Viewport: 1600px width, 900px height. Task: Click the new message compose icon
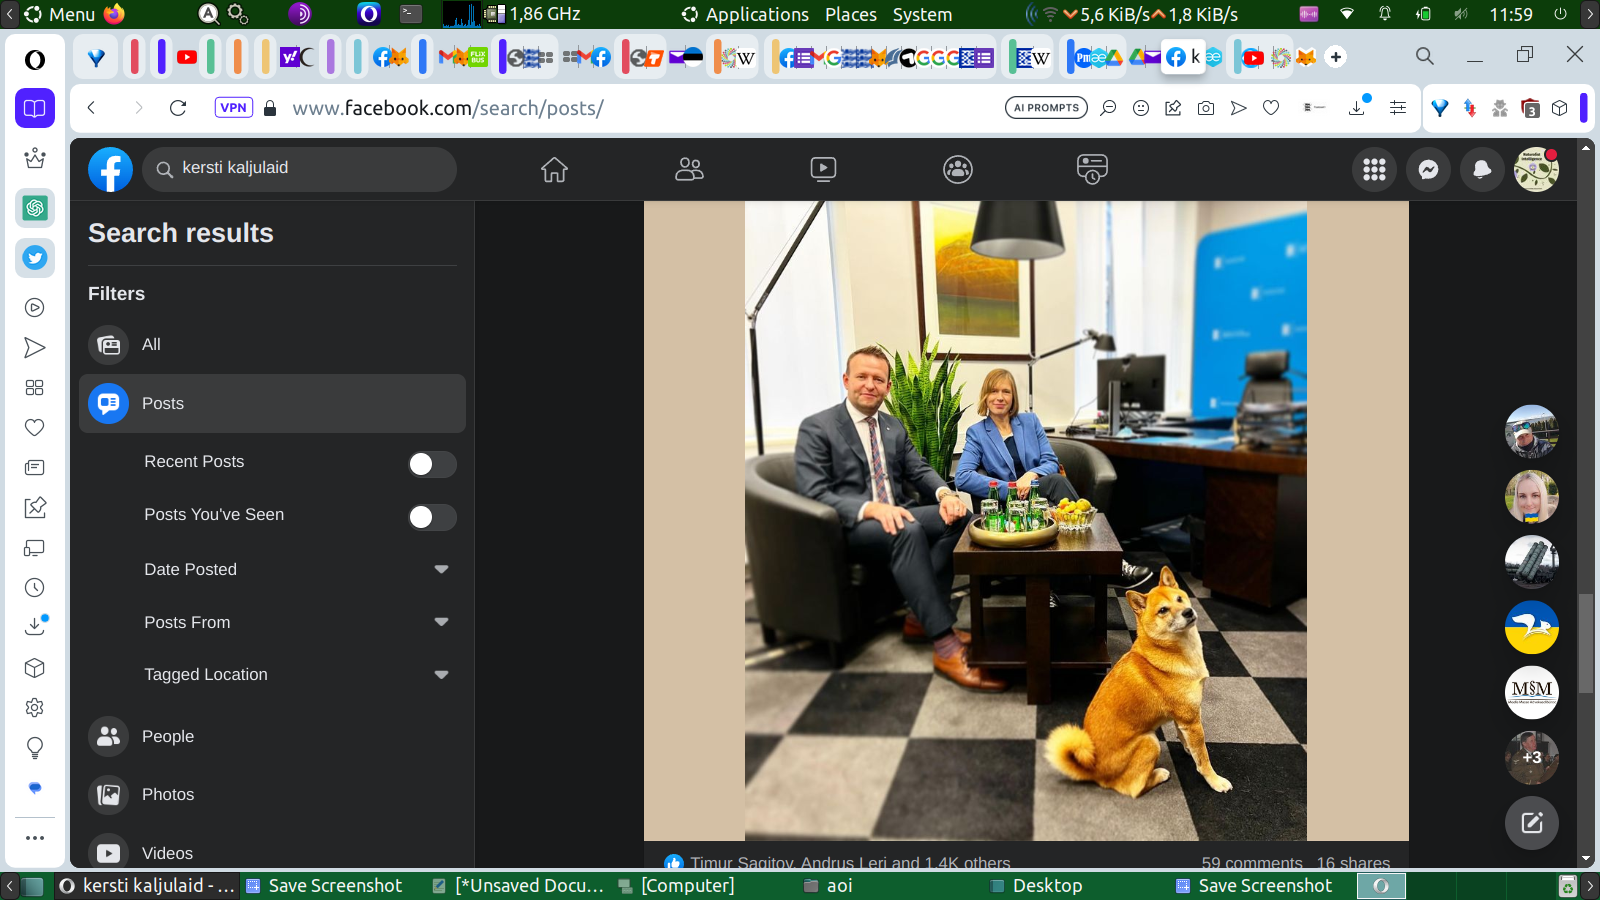1531,823
